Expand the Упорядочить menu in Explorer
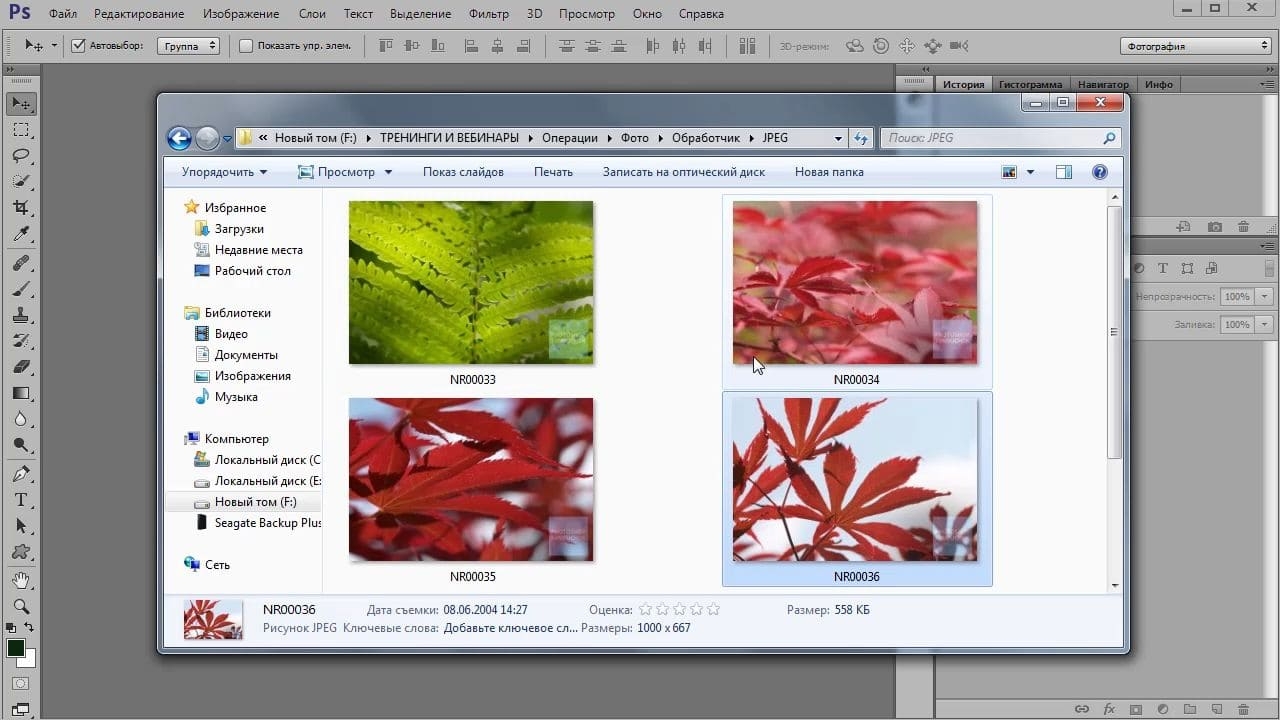1280x720 pixels. pos(225,172)
